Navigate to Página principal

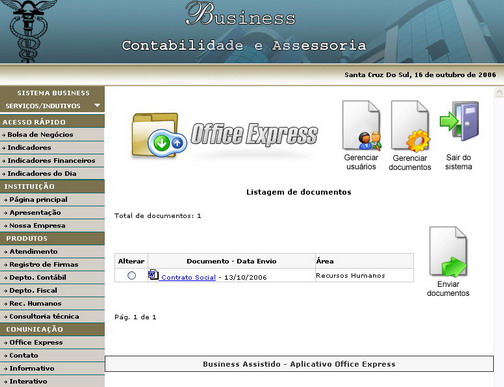click(x=52, y=200)
